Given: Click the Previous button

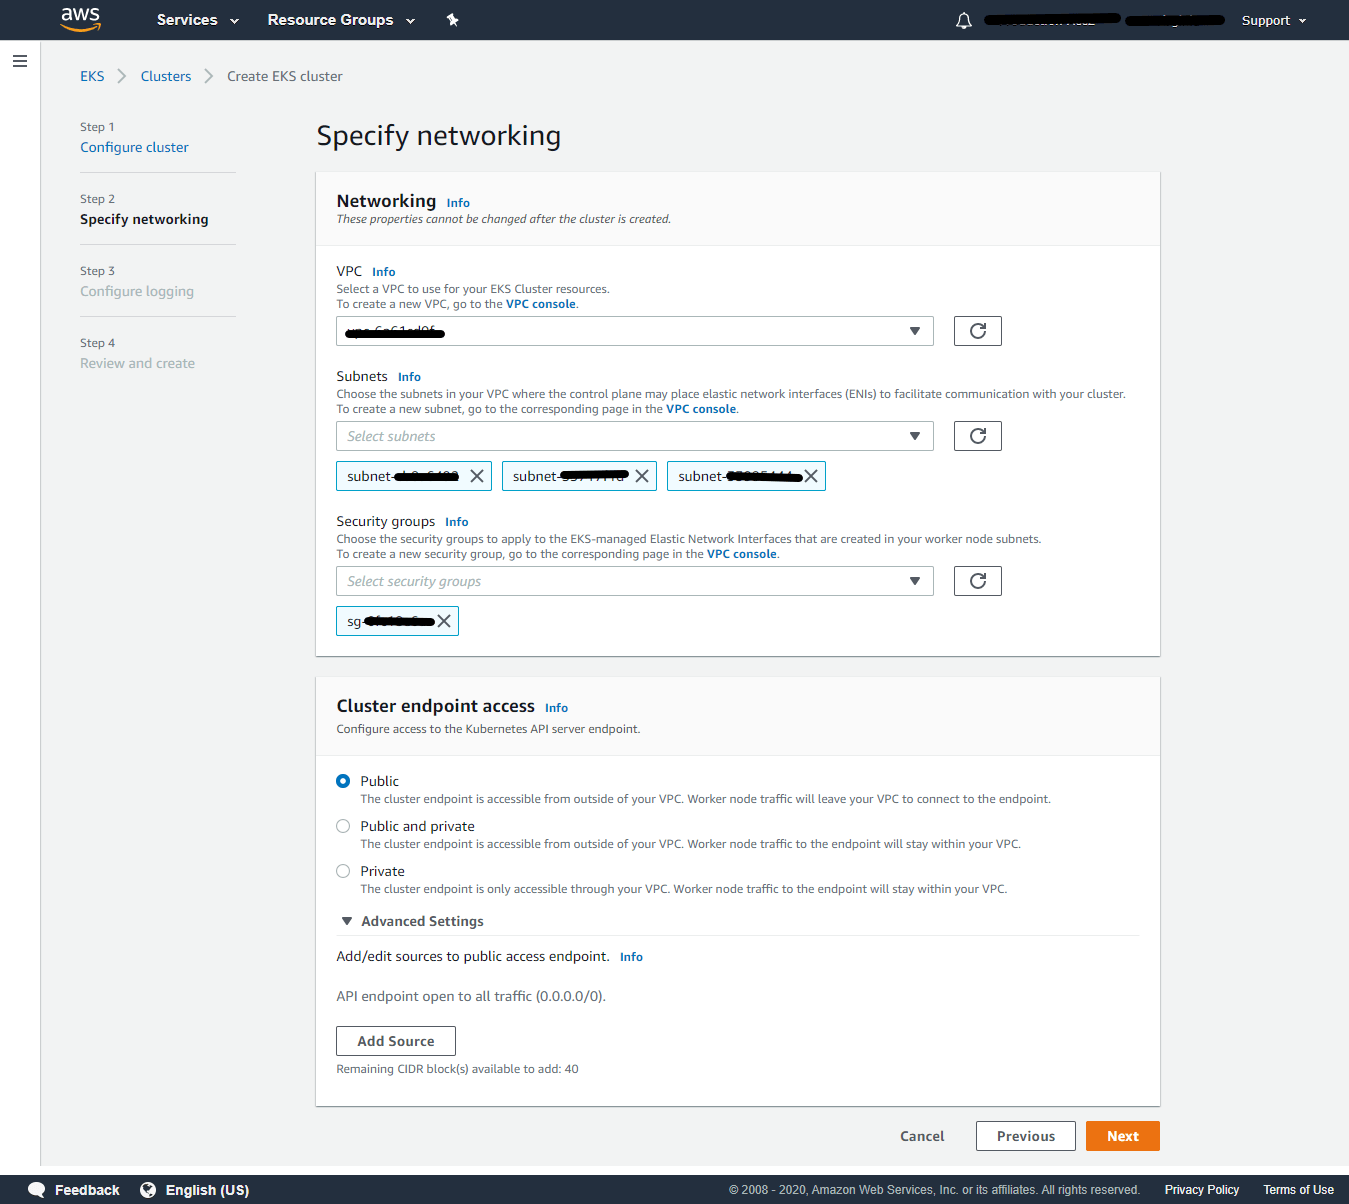Looking at the screenshot, I should click(1026, 1136).
